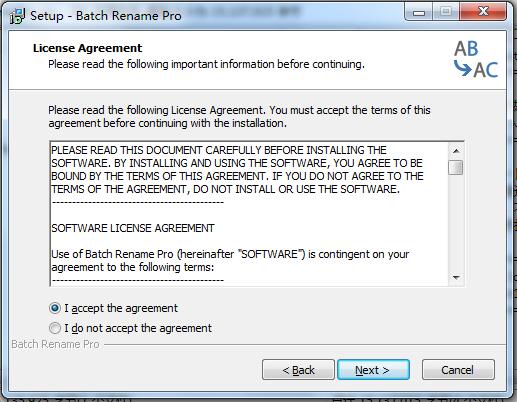Click inside the license agreement text box

click(x=249, y=214)
